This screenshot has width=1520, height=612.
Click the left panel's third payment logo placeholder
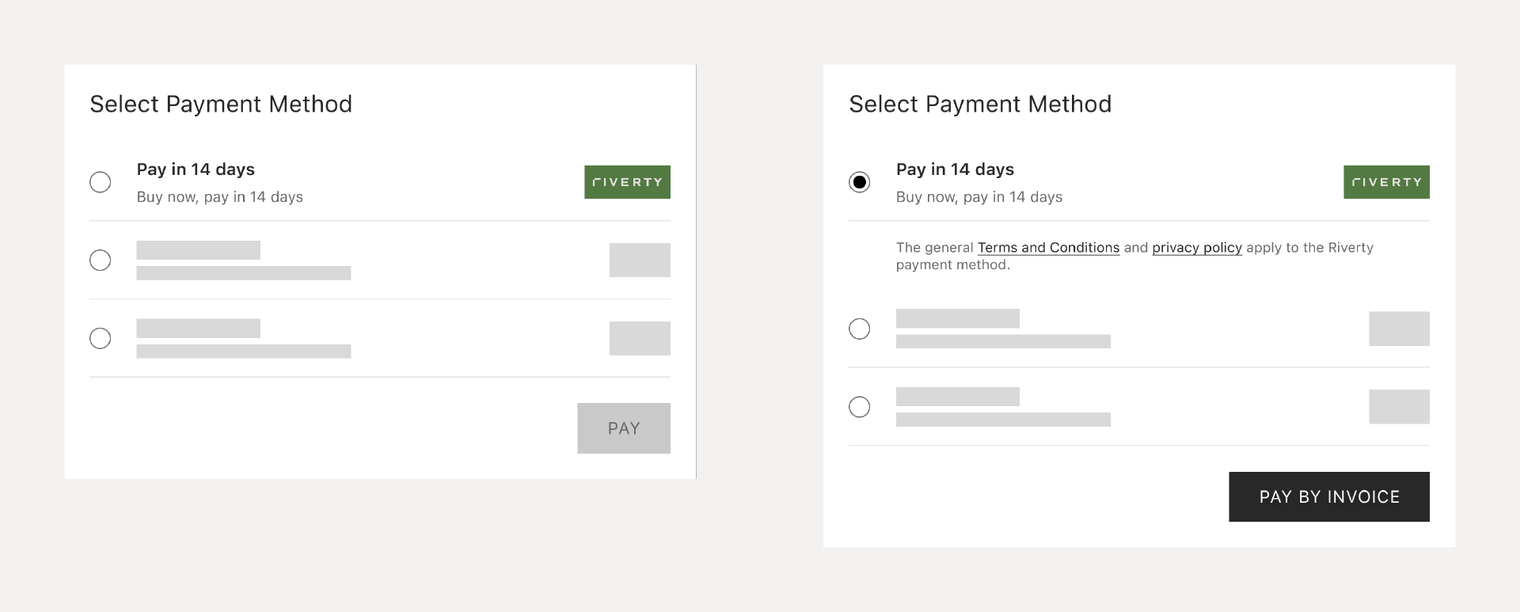click(640, 338)
